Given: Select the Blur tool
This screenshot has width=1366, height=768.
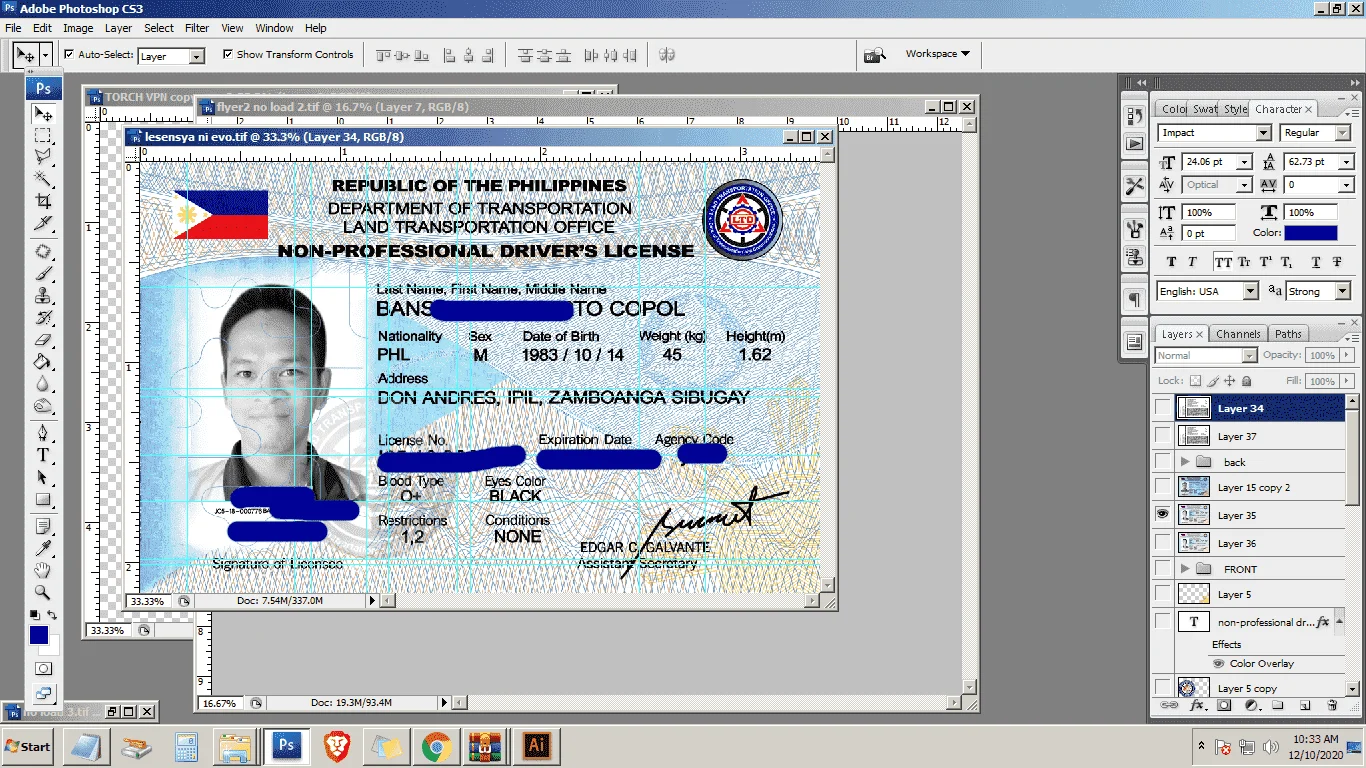Looking at the screenshot, I should [x=43, y=384].
